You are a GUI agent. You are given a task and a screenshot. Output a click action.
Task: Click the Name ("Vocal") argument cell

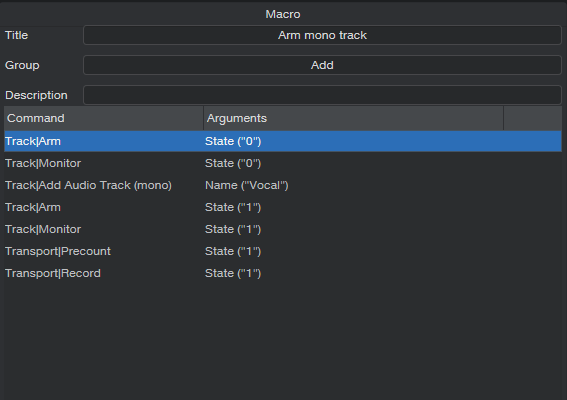point(247,185)
